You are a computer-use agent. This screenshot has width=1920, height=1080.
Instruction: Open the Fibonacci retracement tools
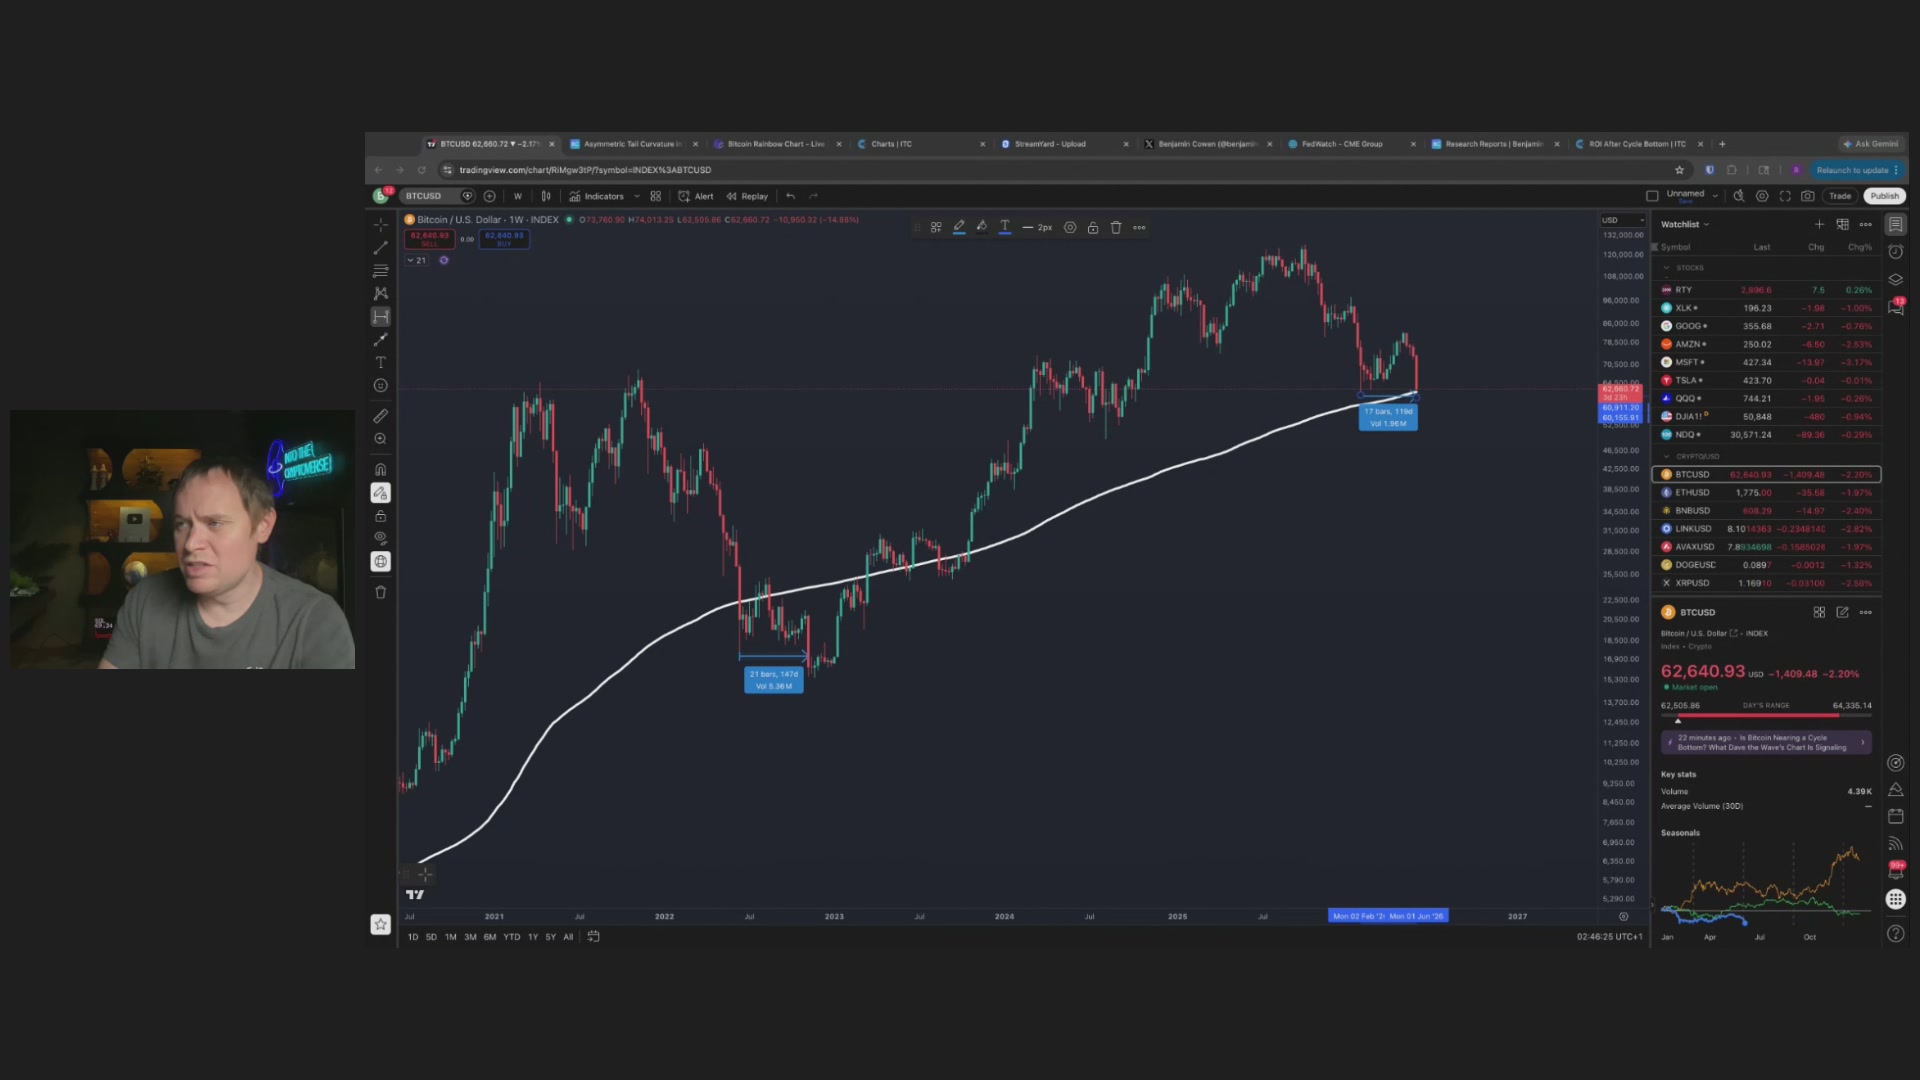click(381, 271)
